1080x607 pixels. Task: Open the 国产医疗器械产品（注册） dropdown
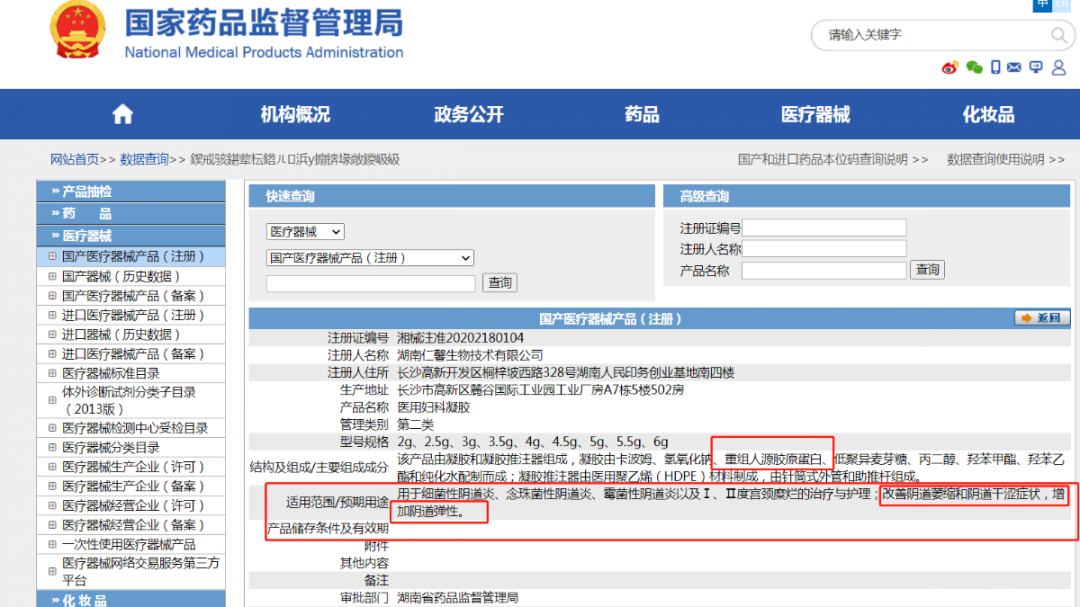click(x=369, y=257)
